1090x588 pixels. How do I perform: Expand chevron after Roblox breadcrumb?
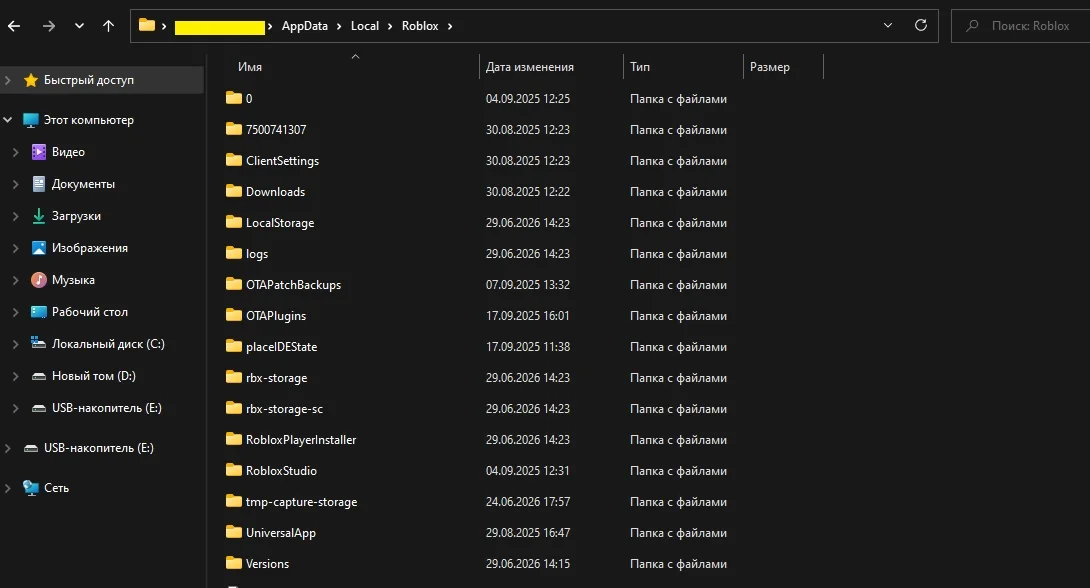[x=450, y=26]
